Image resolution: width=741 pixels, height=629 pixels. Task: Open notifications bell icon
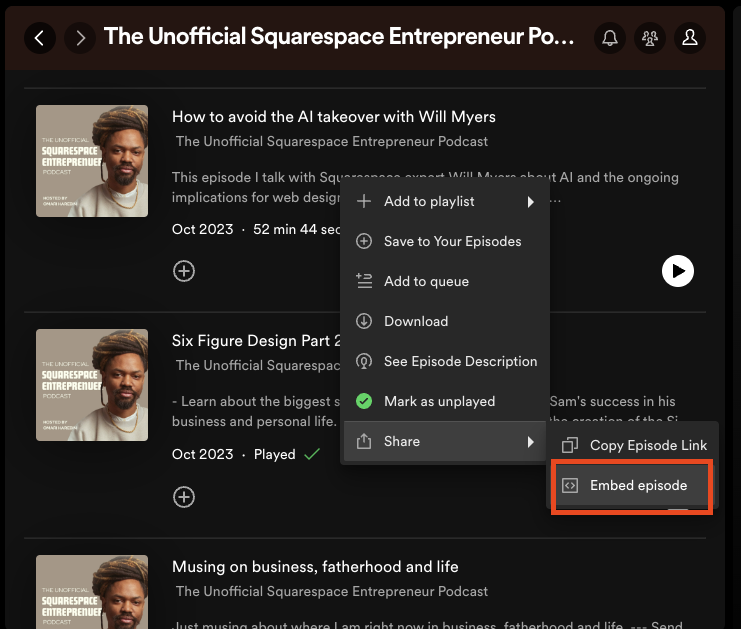point(610,38)
